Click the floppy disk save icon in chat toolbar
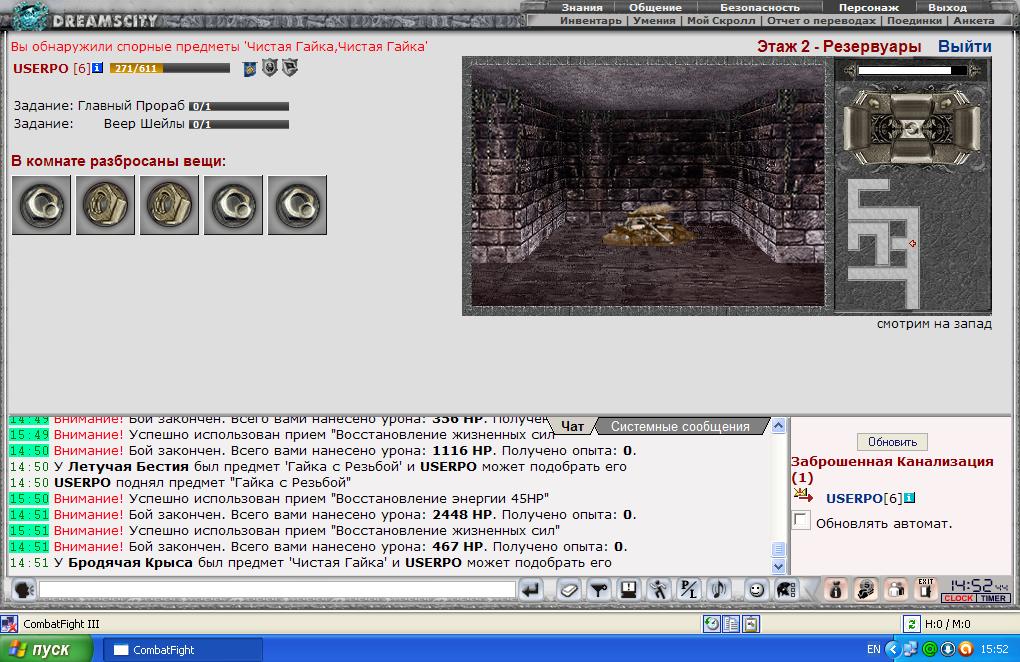Image resolution: width=1020 pixels, height=662 pixels. coord(628,590)
